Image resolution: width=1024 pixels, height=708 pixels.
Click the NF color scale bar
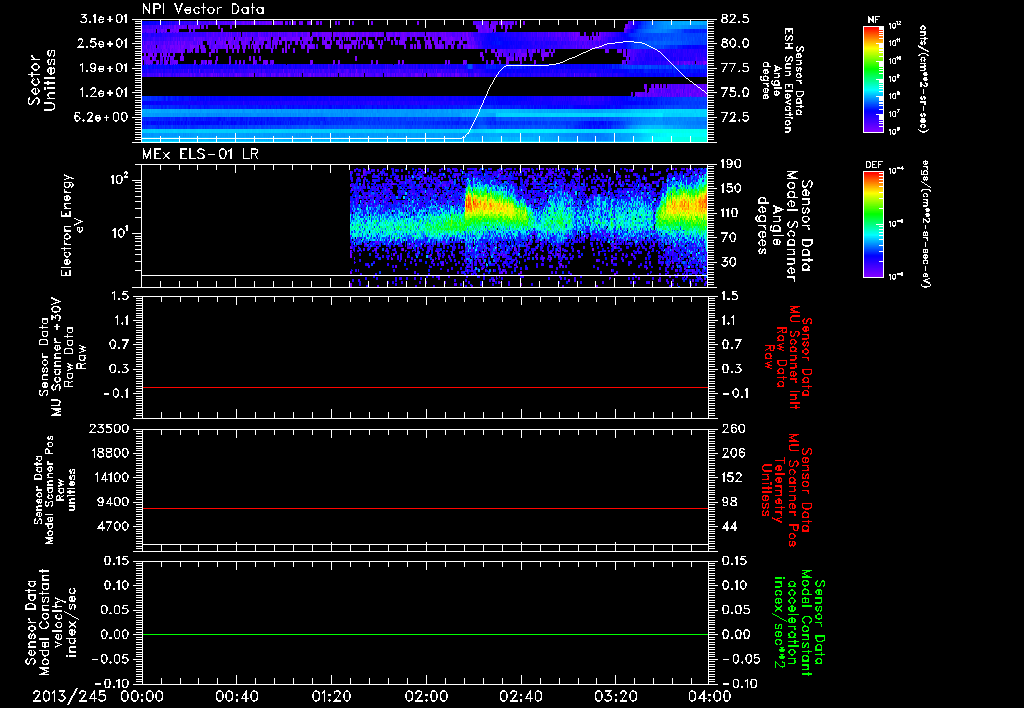[x=873, y=78]
